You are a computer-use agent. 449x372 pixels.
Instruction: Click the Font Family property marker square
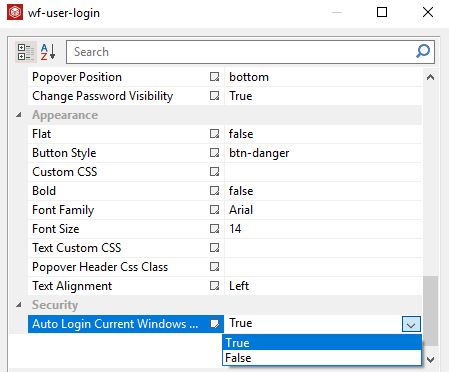[214, 210]
